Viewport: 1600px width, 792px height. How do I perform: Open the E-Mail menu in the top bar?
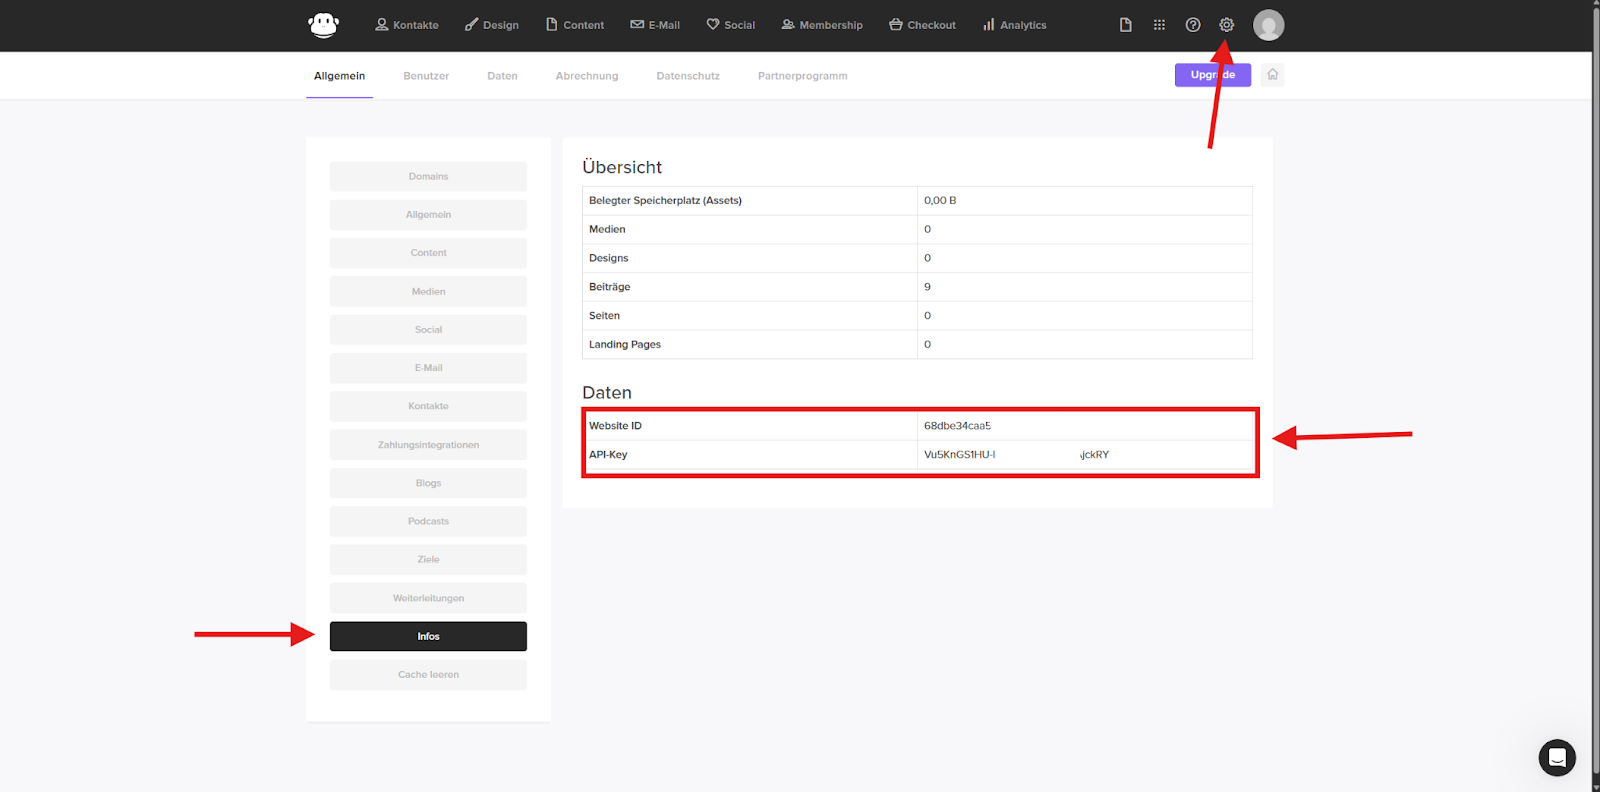[x=655, y=25]
